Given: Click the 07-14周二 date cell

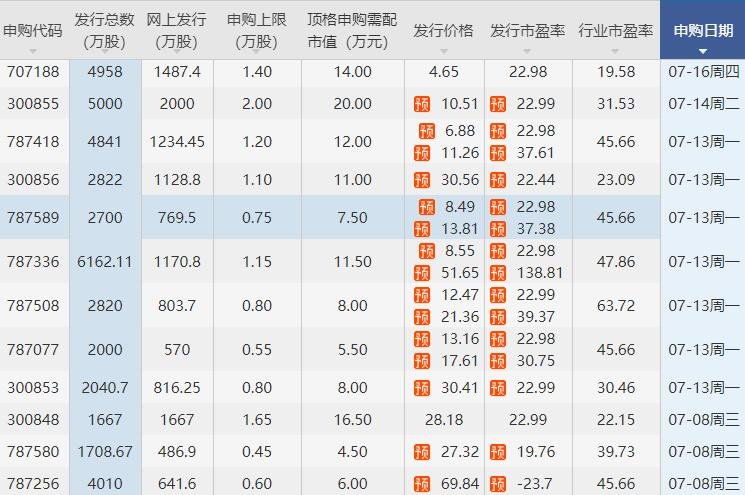Looking at the screenshot, I should [704, 104].
